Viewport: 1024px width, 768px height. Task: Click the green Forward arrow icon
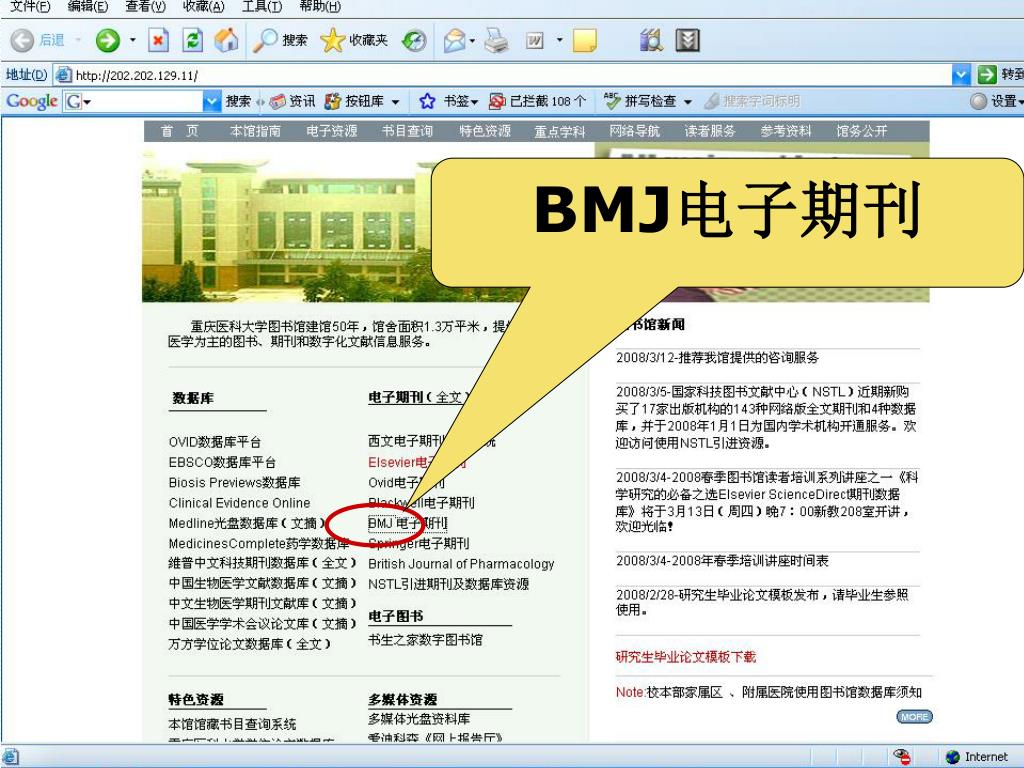coord(107,40)
